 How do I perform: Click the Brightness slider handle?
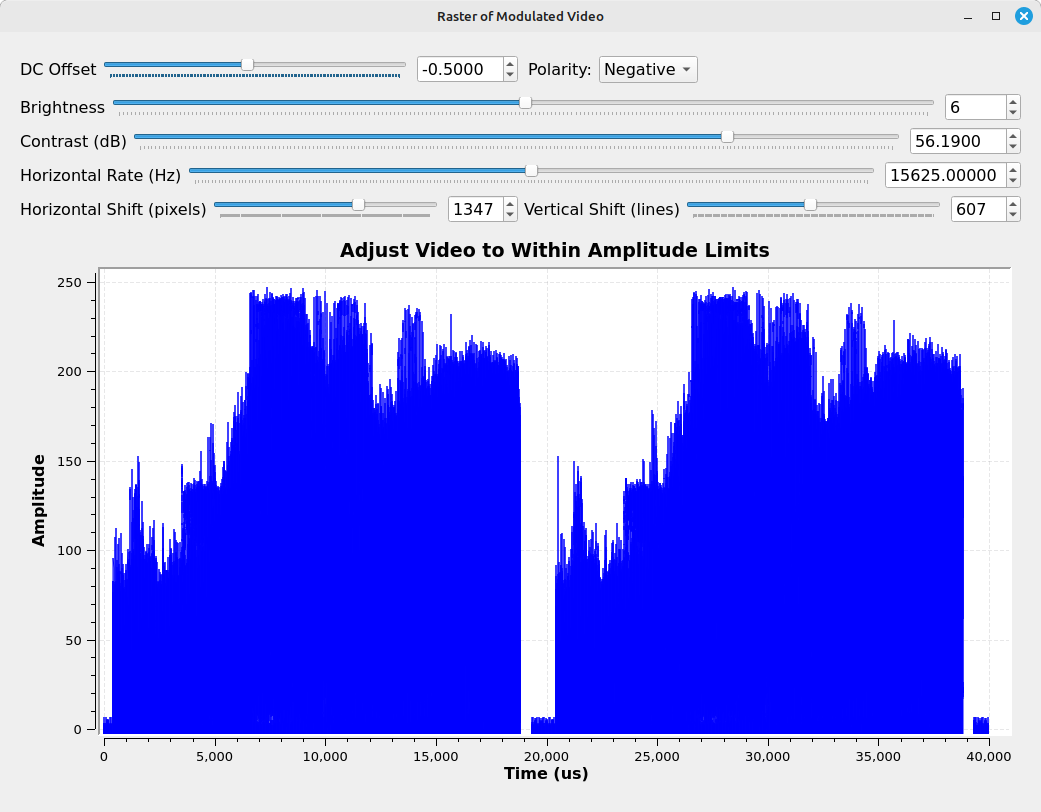[525, 102]
